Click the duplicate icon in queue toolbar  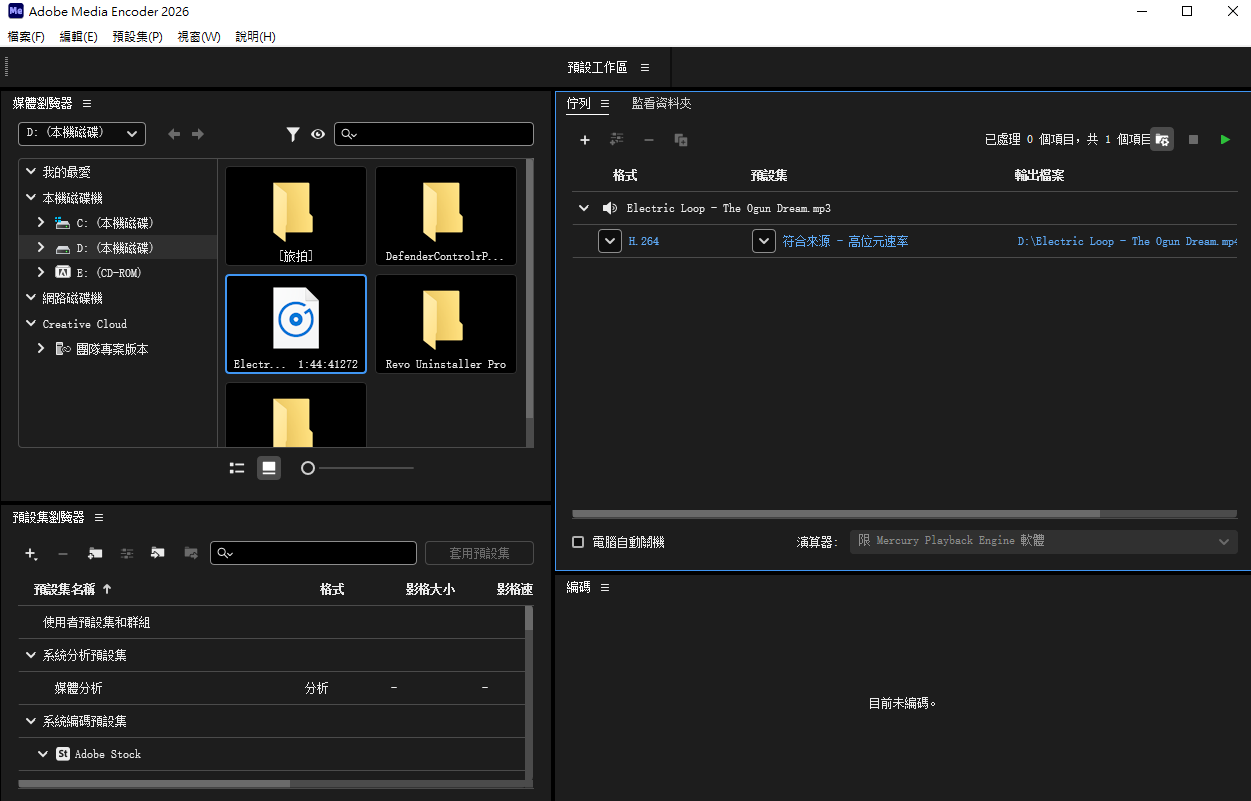coord(681,140)
